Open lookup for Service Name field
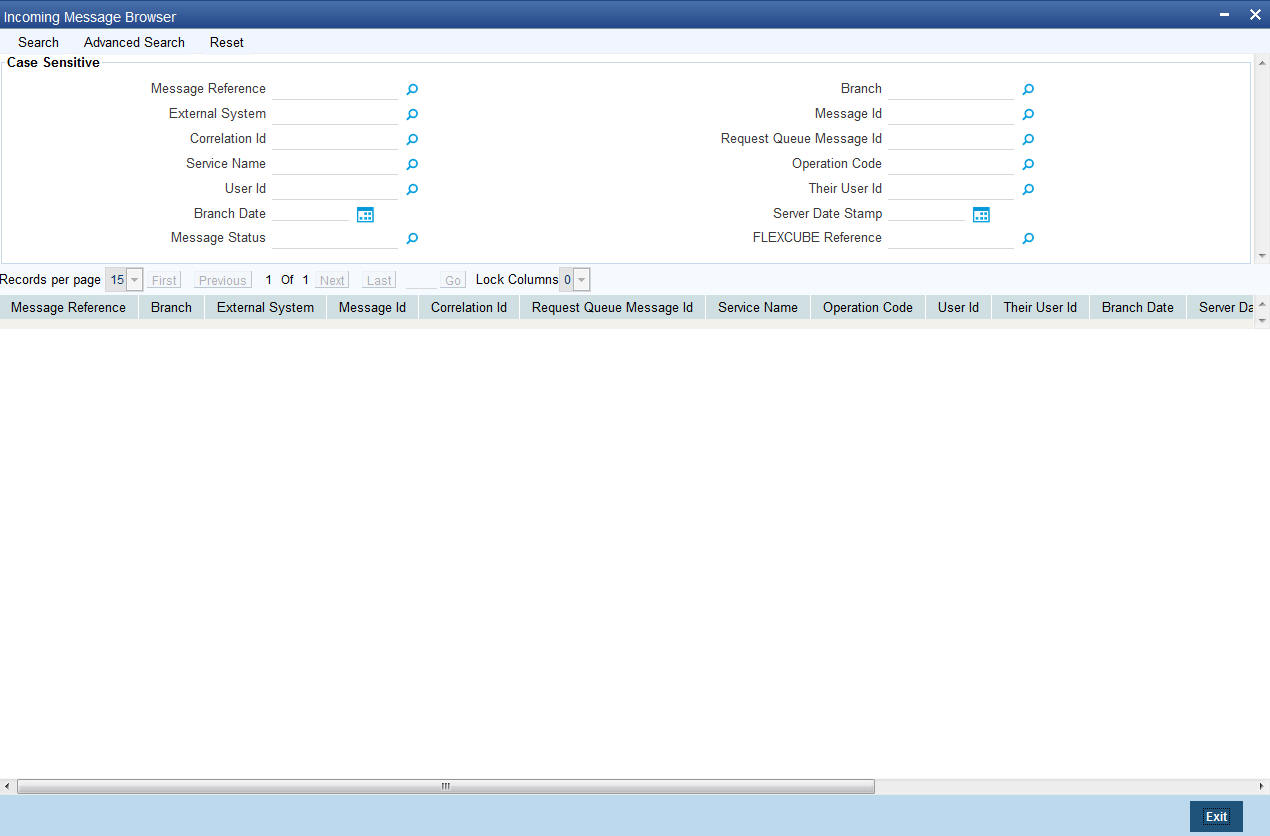Viewport: 1270px width, 836px height. click(412, 164)
